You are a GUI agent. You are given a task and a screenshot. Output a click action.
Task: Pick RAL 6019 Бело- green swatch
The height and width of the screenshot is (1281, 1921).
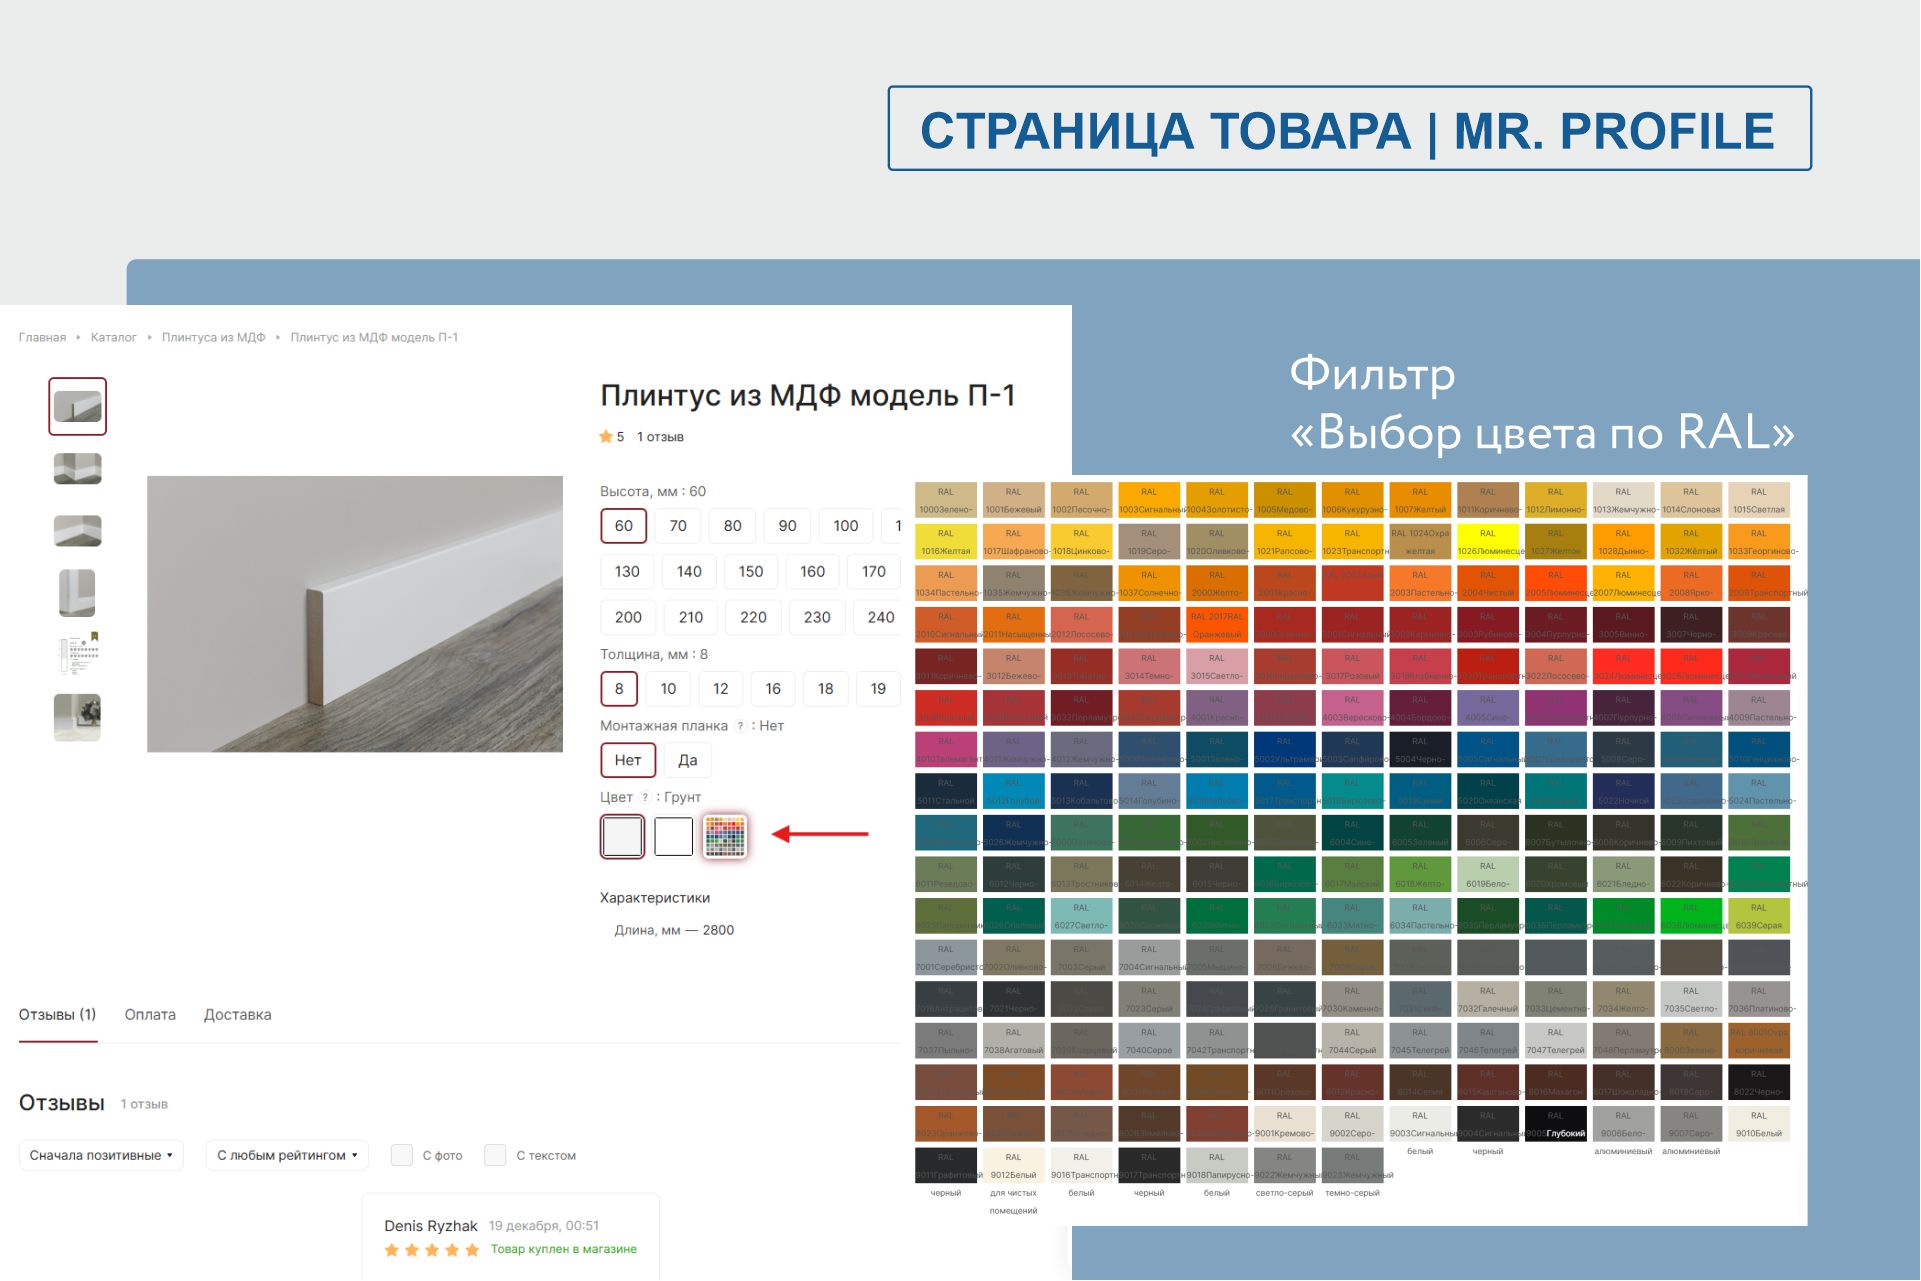pyautogui.click(x=1488, y=875)
